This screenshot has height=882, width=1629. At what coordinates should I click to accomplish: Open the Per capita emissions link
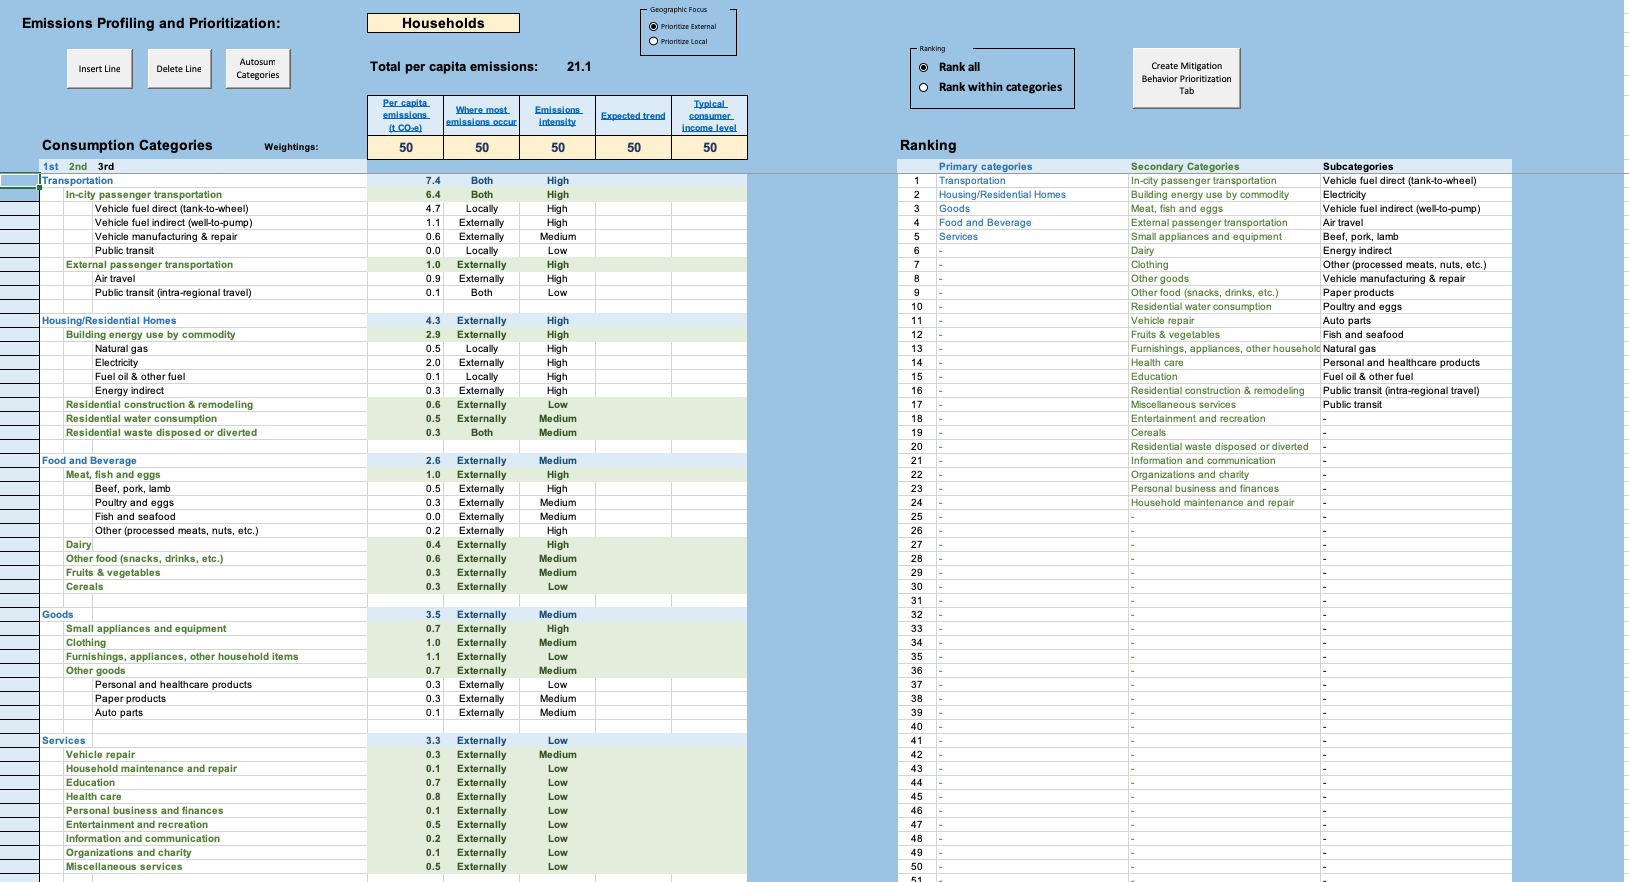[x=405, y=115]
